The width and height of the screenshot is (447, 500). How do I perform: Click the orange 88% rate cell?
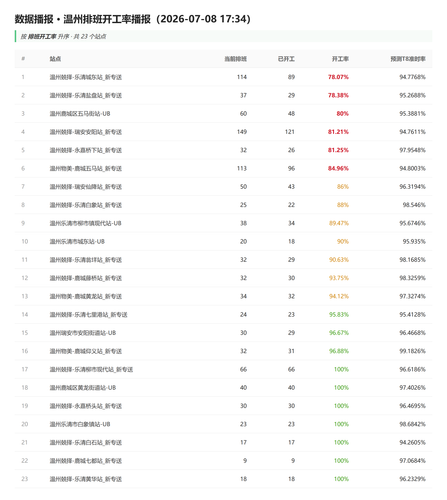point(343,205)
